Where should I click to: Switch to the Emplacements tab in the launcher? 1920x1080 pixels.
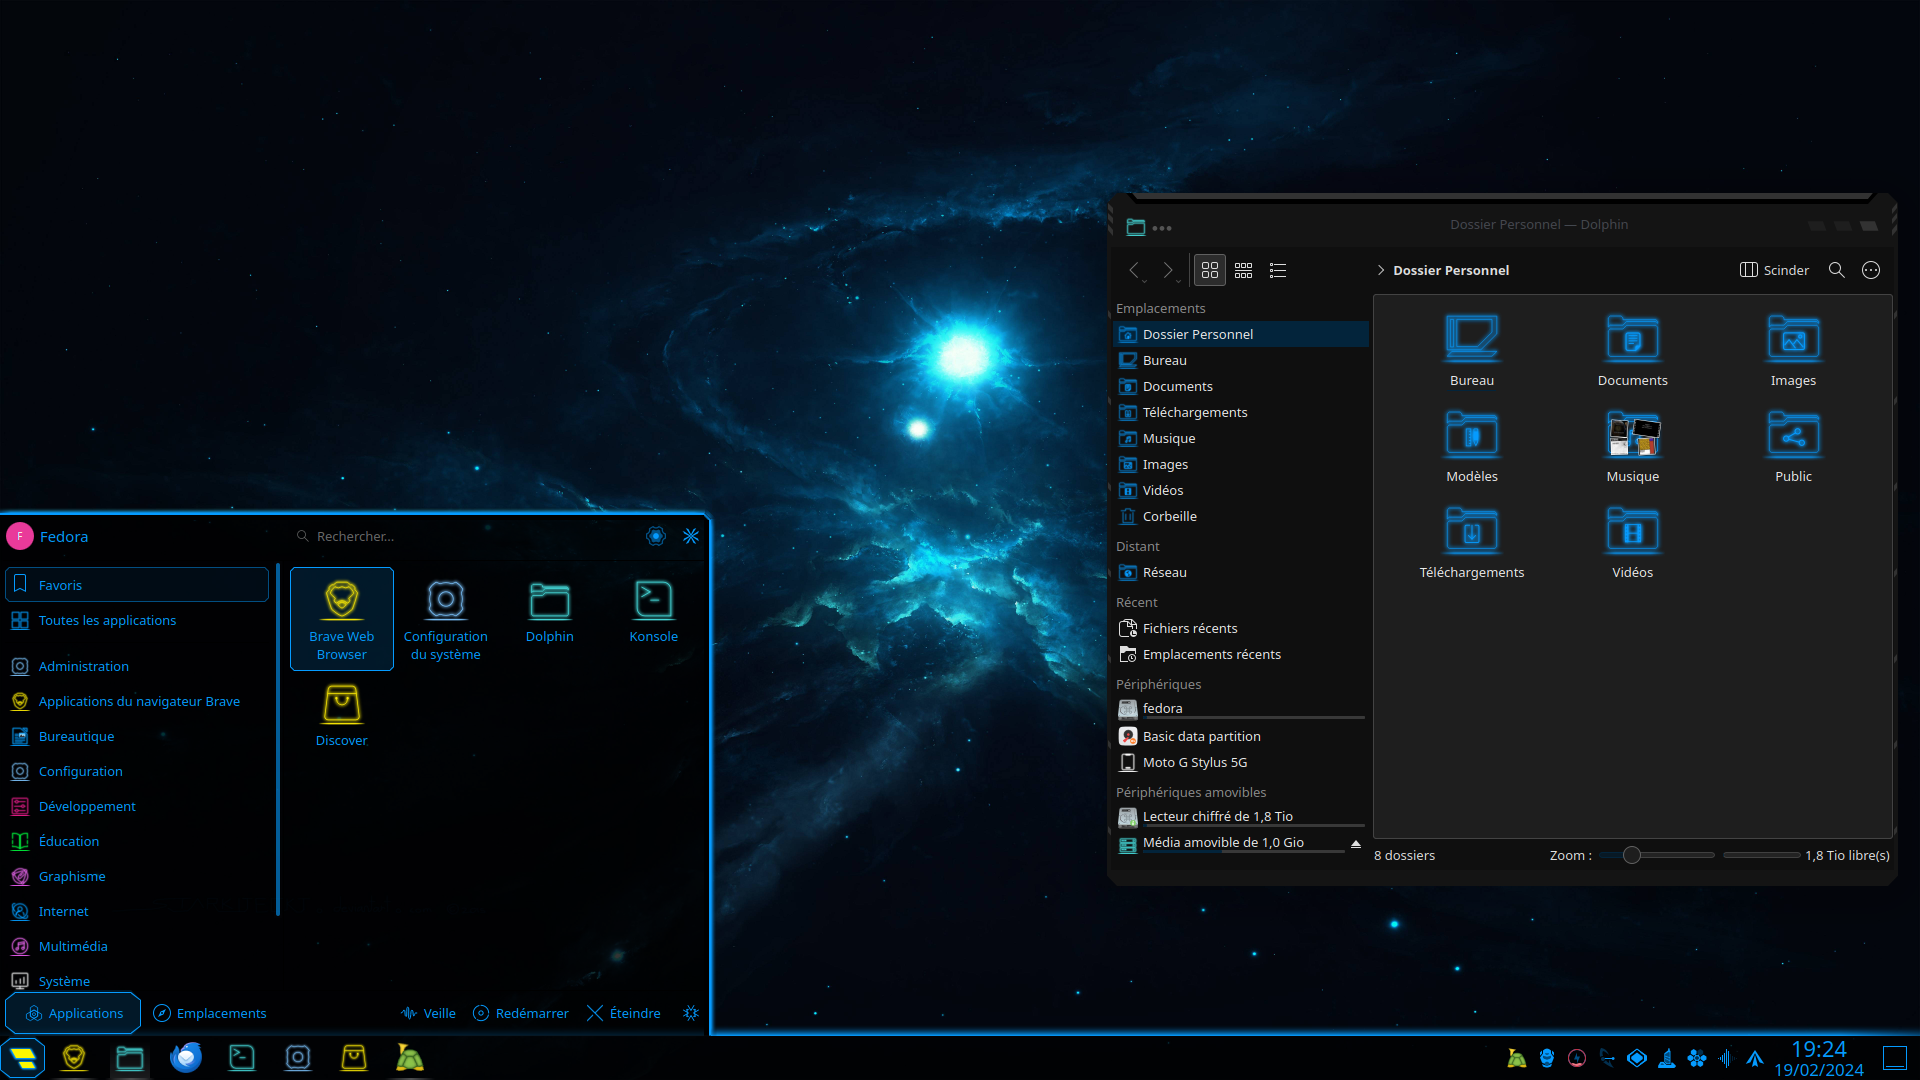click(x=209, y=1013)
